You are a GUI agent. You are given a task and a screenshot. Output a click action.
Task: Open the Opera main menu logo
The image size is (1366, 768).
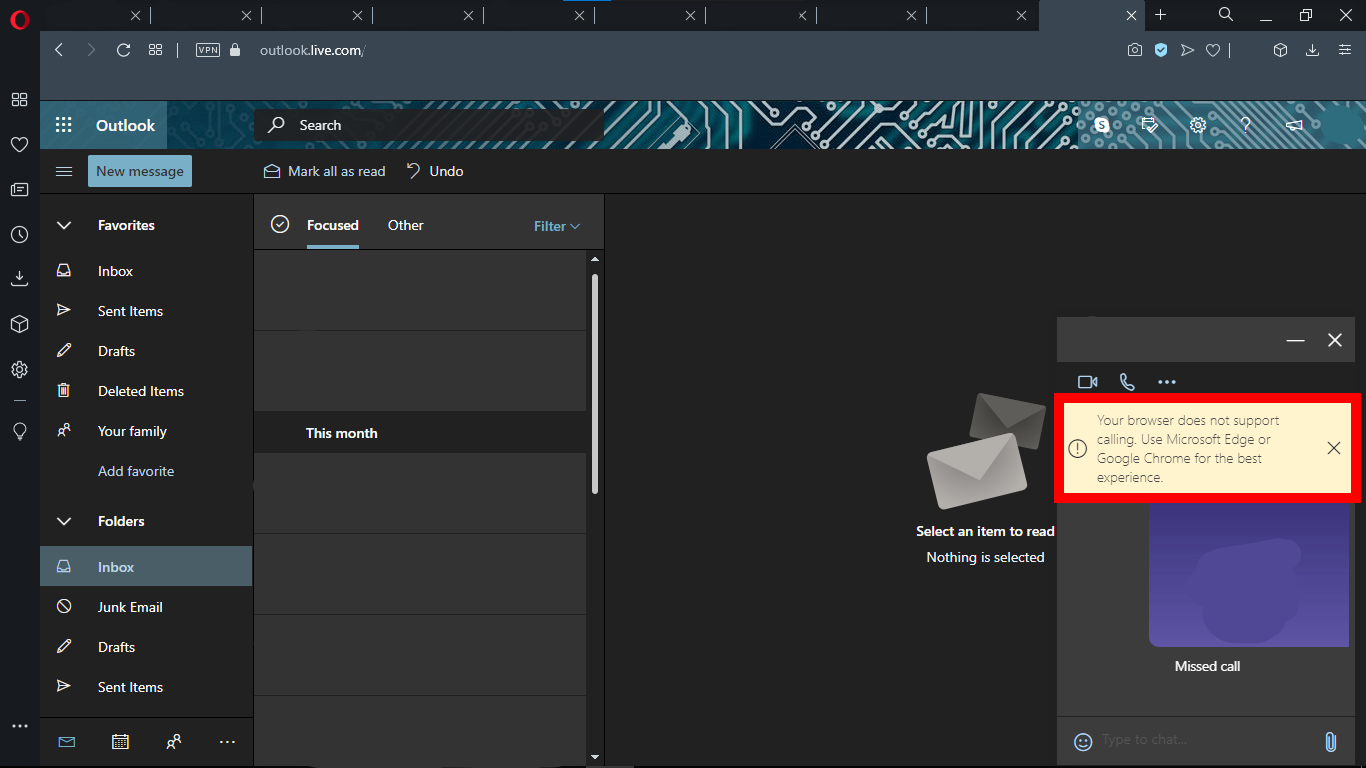pos(20,20)
